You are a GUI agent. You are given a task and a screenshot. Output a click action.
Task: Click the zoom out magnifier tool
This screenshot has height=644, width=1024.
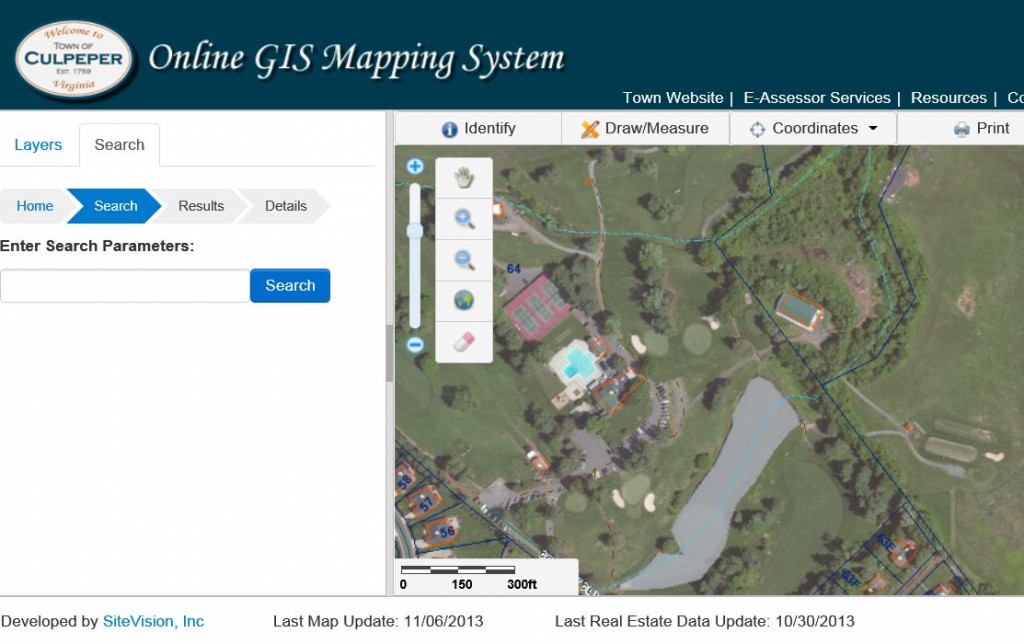coord(464,260)
